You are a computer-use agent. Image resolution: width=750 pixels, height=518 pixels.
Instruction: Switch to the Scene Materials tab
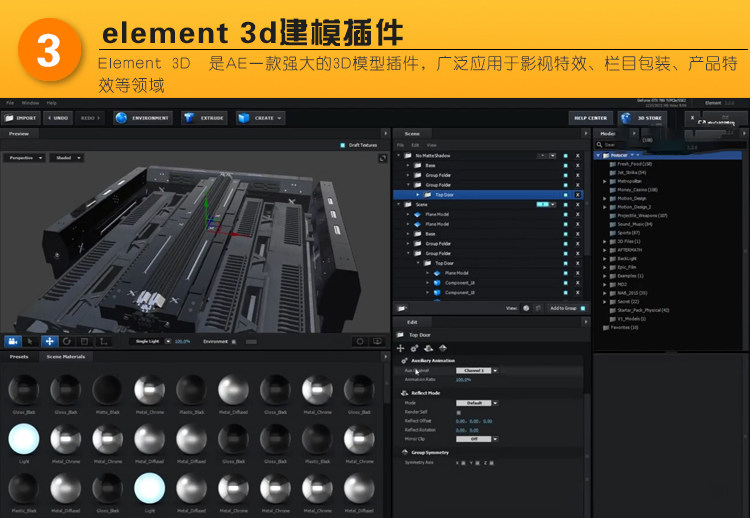(66, 357)
